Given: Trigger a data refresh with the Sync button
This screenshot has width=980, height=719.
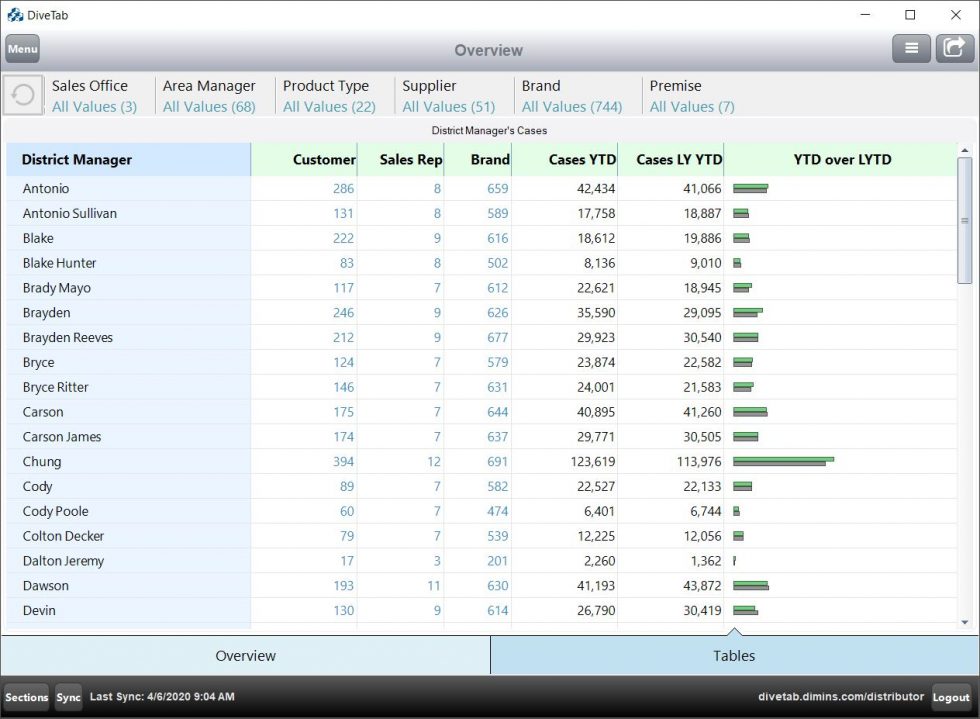Looking at the screenshot, I should (68, 697).
